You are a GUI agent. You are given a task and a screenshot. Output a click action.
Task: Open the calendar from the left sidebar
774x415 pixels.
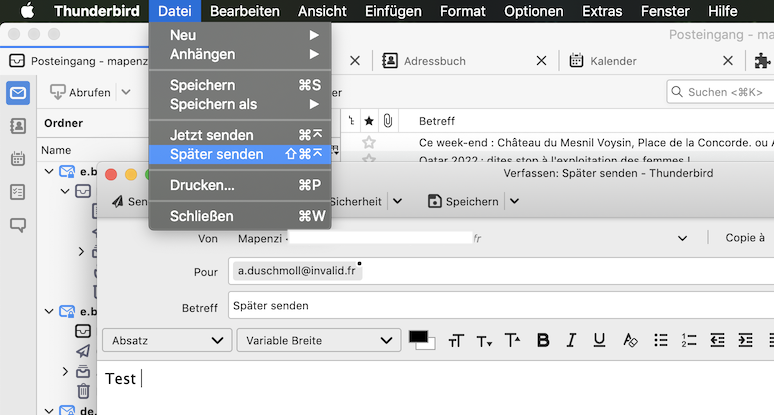point(18,159)
